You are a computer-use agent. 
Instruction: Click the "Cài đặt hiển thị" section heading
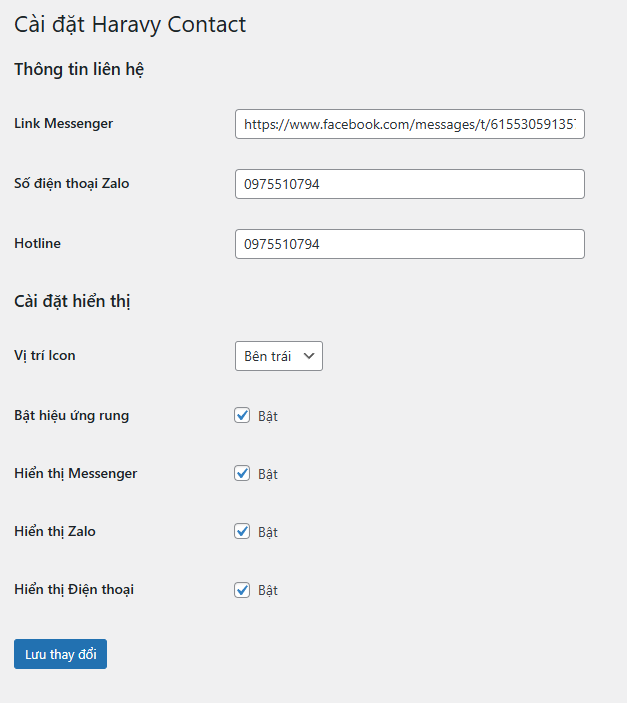pos(73,301)
